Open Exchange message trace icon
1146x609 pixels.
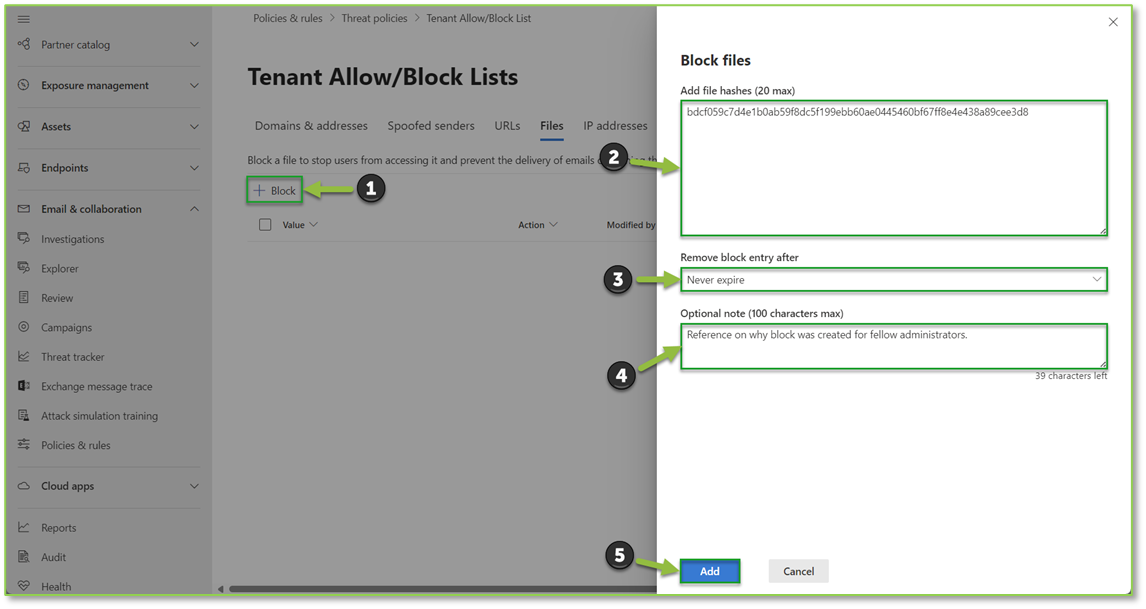coord(23,385)
